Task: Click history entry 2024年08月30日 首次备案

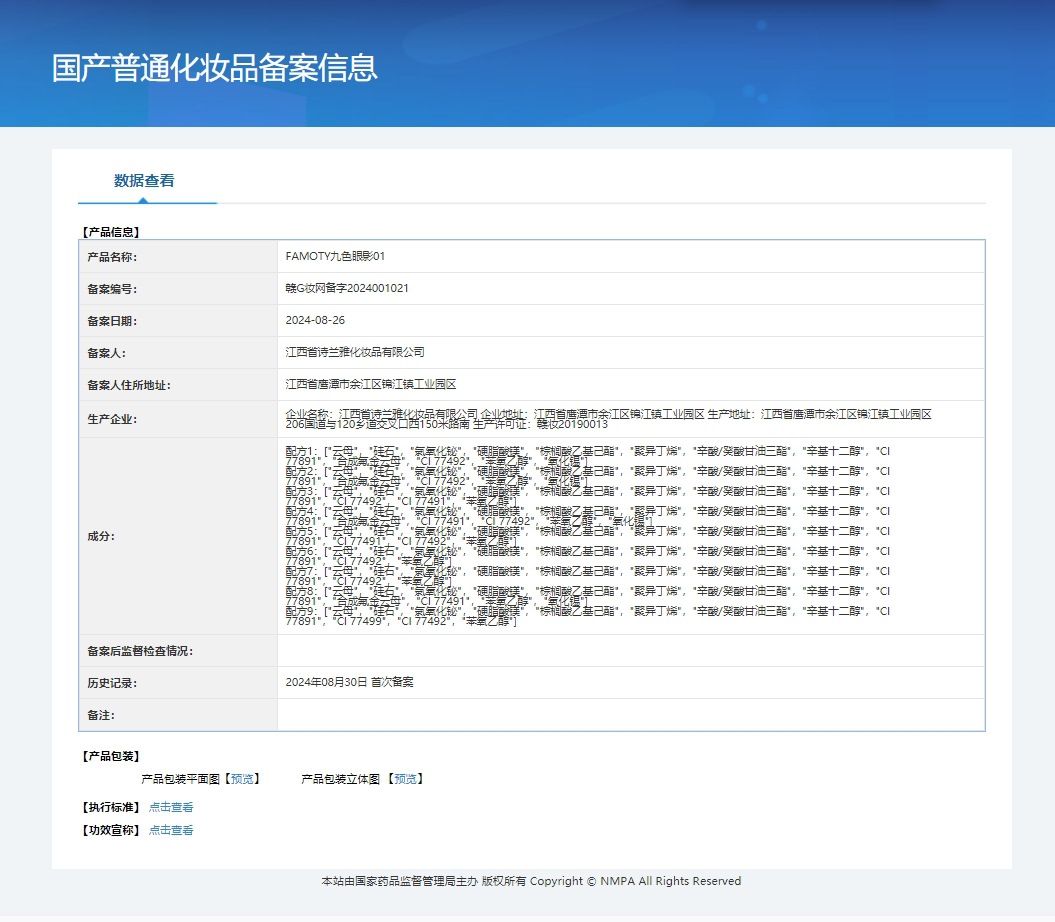Action: tap(349, 682)
